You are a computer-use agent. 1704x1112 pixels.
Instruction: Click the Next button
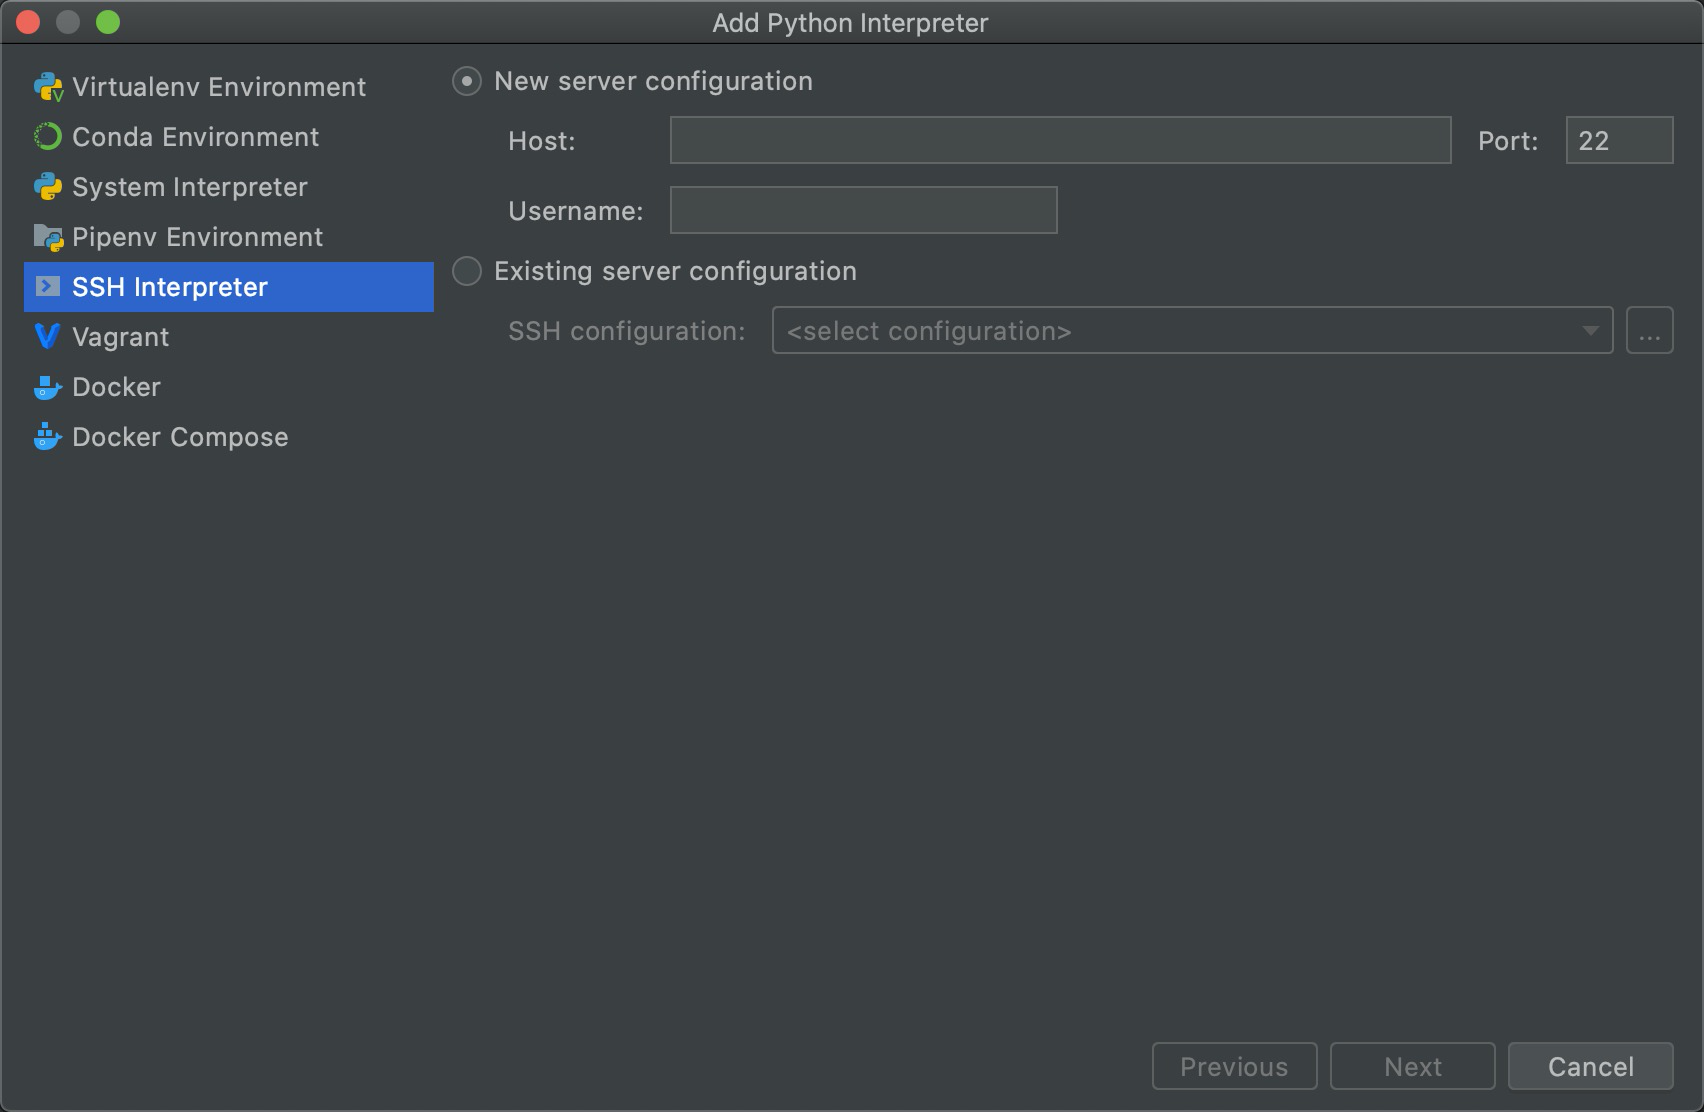pos(1412,1066)
